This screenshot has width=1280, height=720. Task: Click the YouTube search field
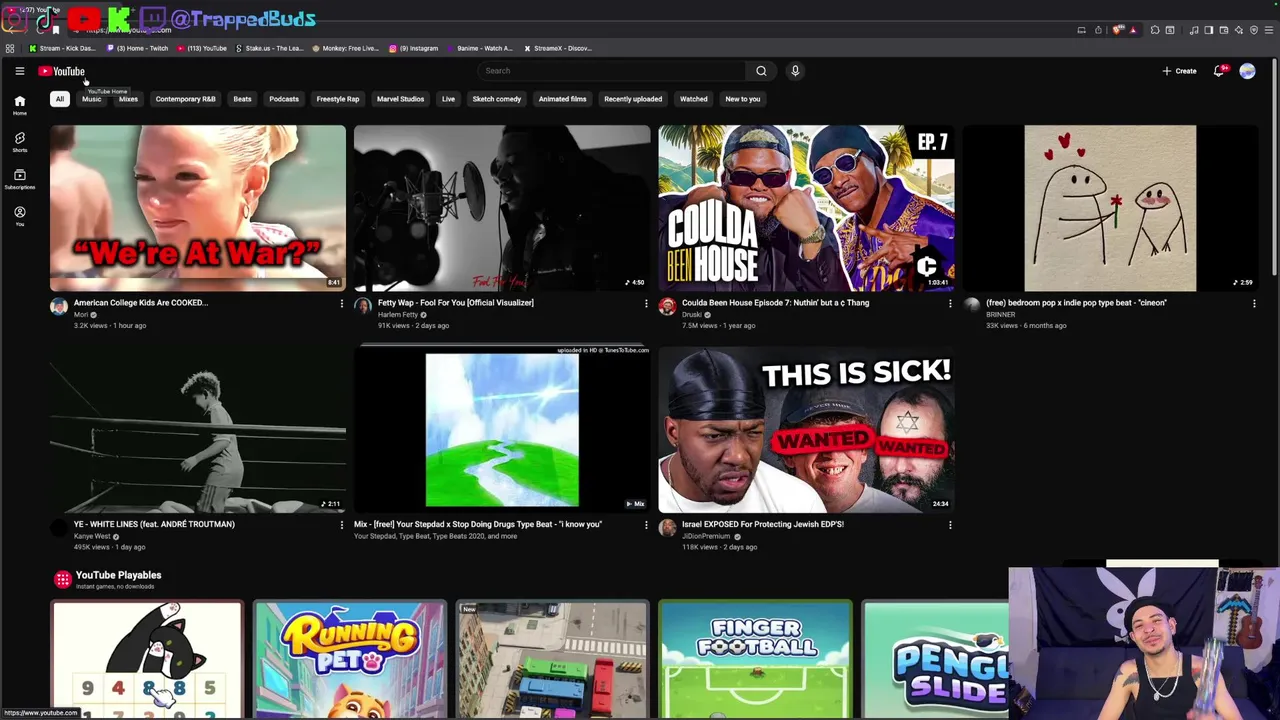tap(612, 71)
